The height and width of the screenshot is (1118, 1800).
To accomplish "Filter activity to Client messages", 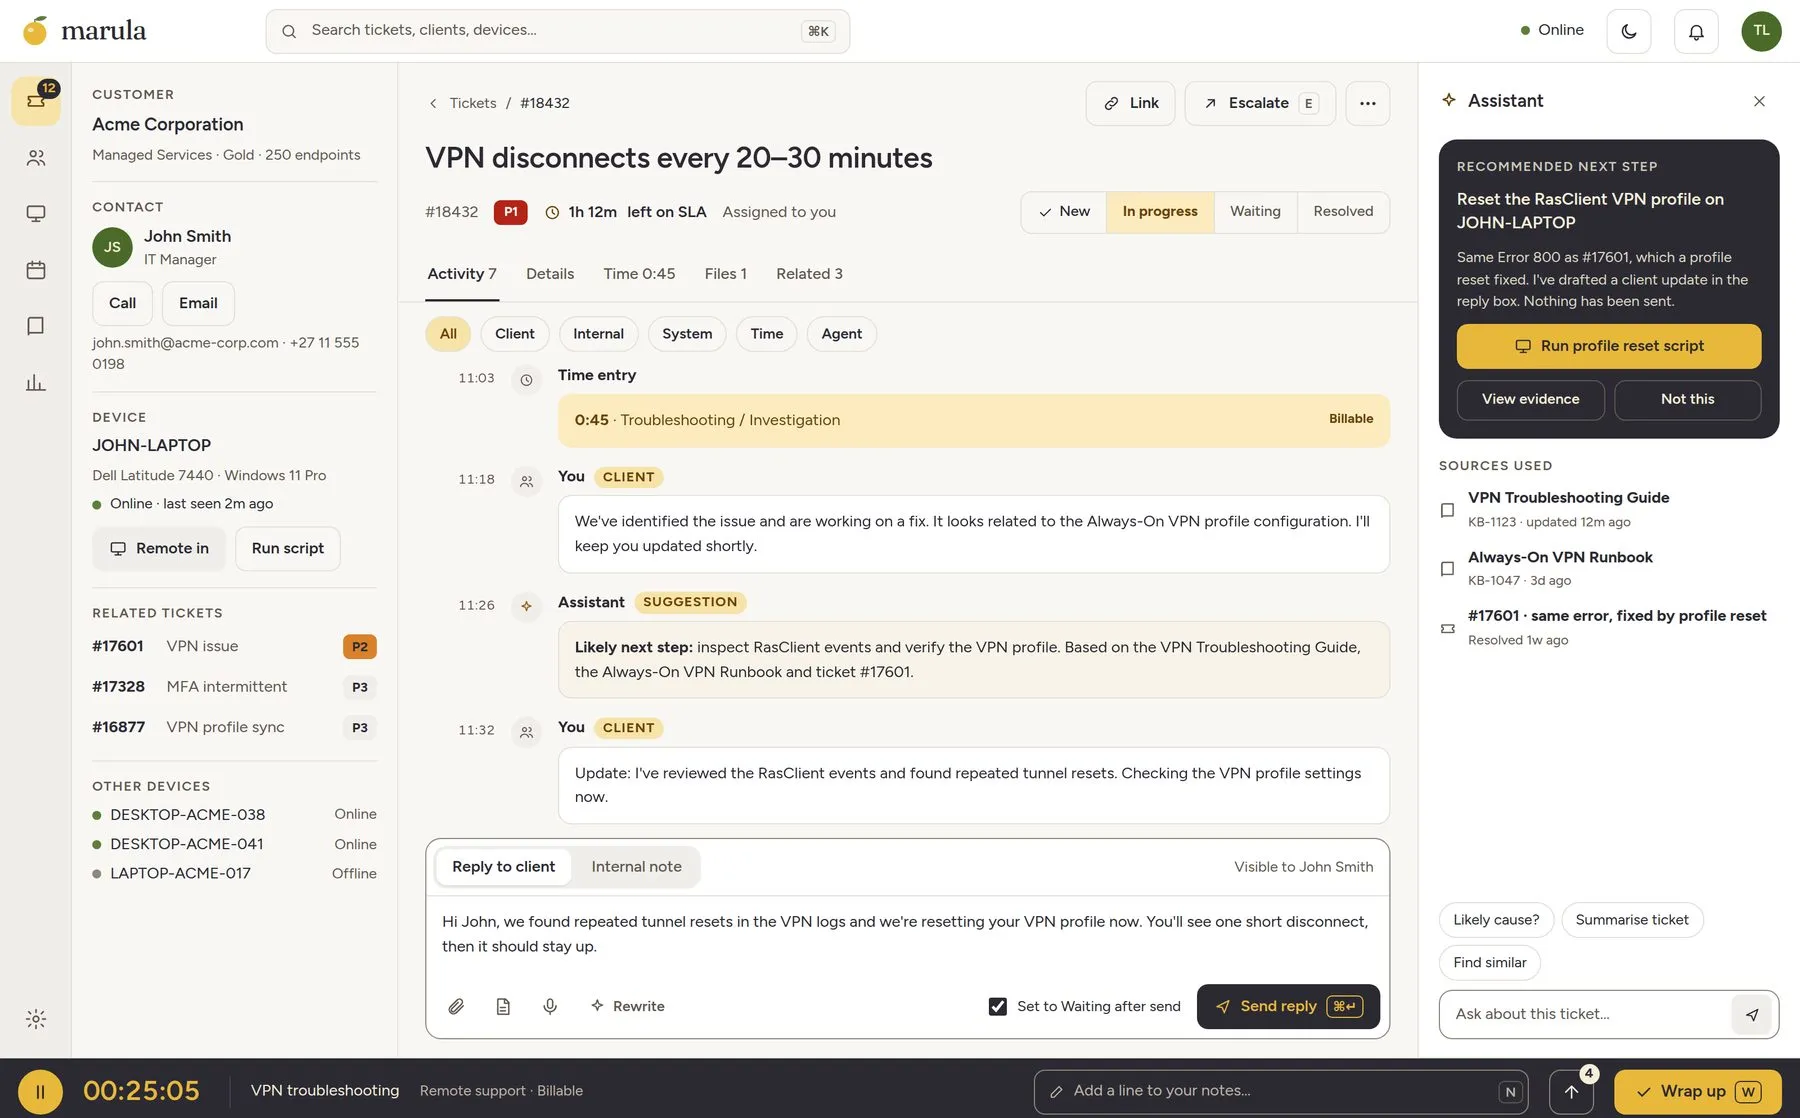I will pos(514,334).
